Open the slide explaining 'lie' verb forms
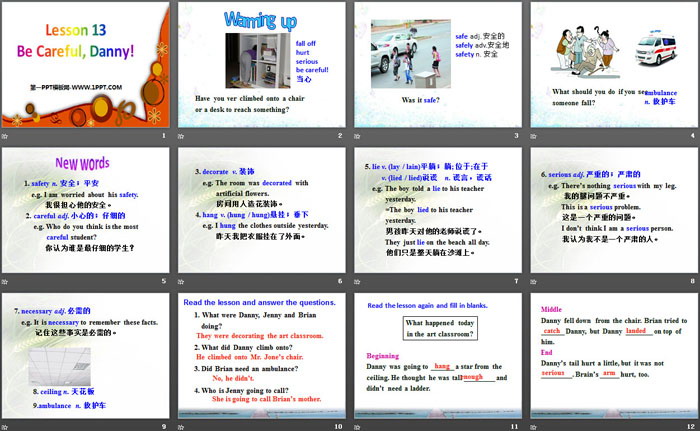This screenshot has width=700, height=431. pos(438,213)
